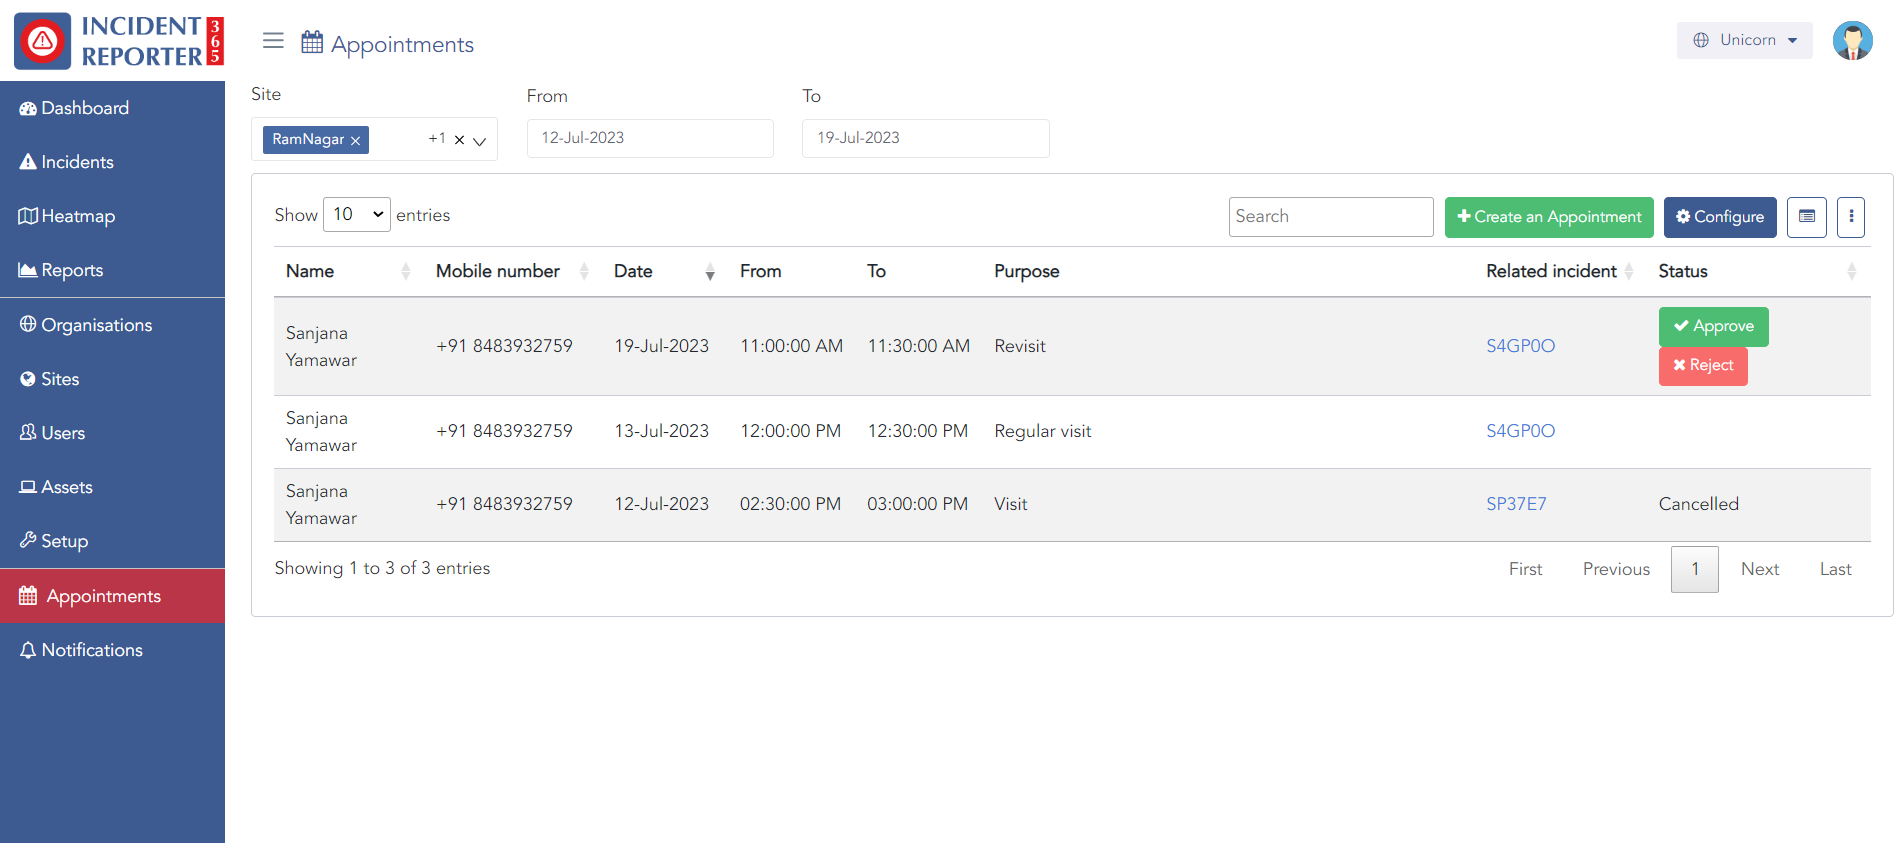
Task: Click Create an Appointment button
Action: [x=1548, y=217]
